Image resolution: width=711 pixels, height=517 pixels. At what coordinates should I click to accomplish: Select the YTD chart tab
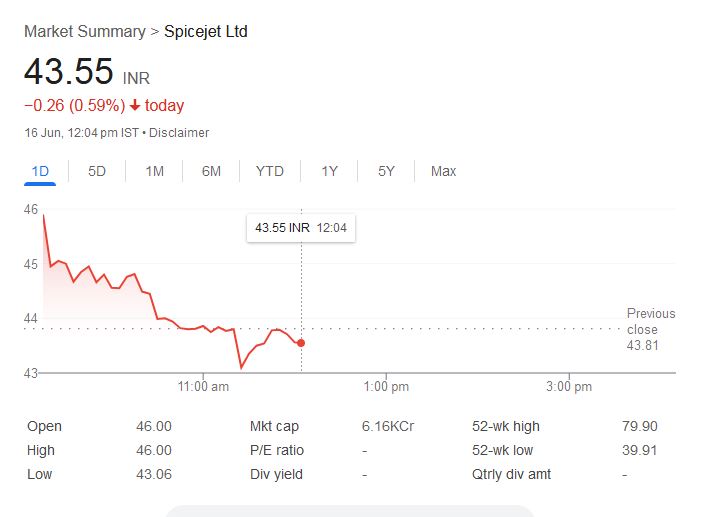[x=269, y=171]
